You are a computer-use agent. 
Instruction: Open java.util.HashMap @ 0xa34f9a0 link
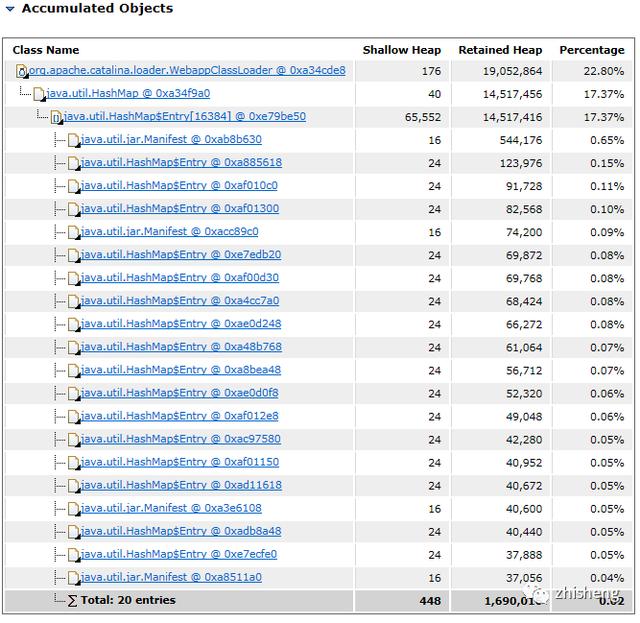[128, 93]
